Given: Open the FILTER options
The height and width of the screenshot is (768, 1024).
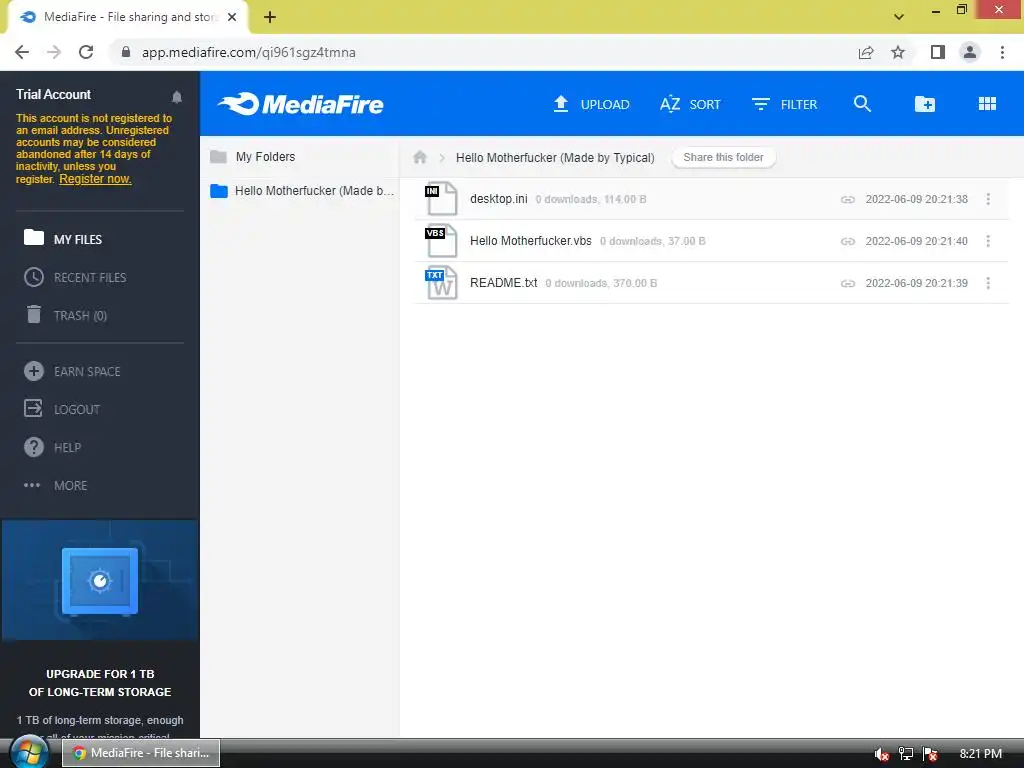Looking at the screenshot, I should point(784,104).
